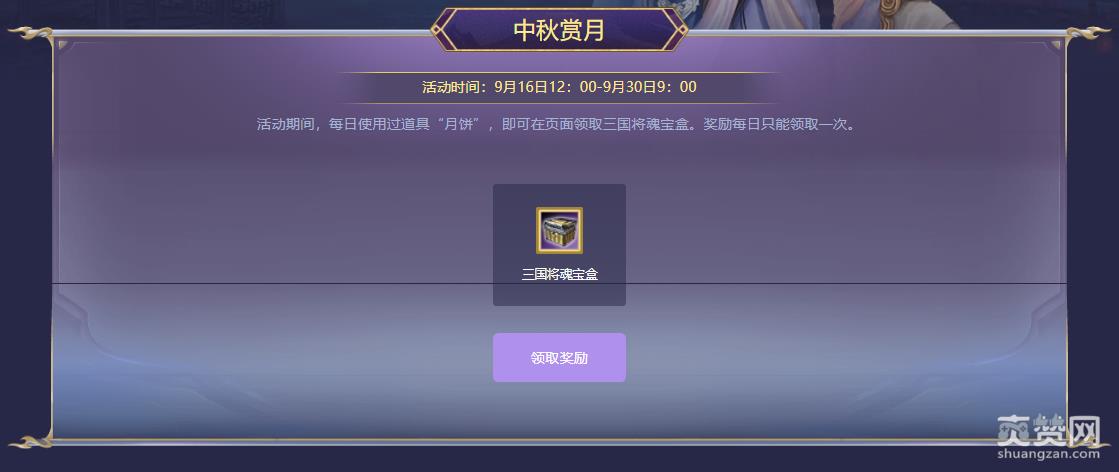Screen dimensions: 1119x472
Task: Click the bottom-left golden corner ornament
Action: 32,441
